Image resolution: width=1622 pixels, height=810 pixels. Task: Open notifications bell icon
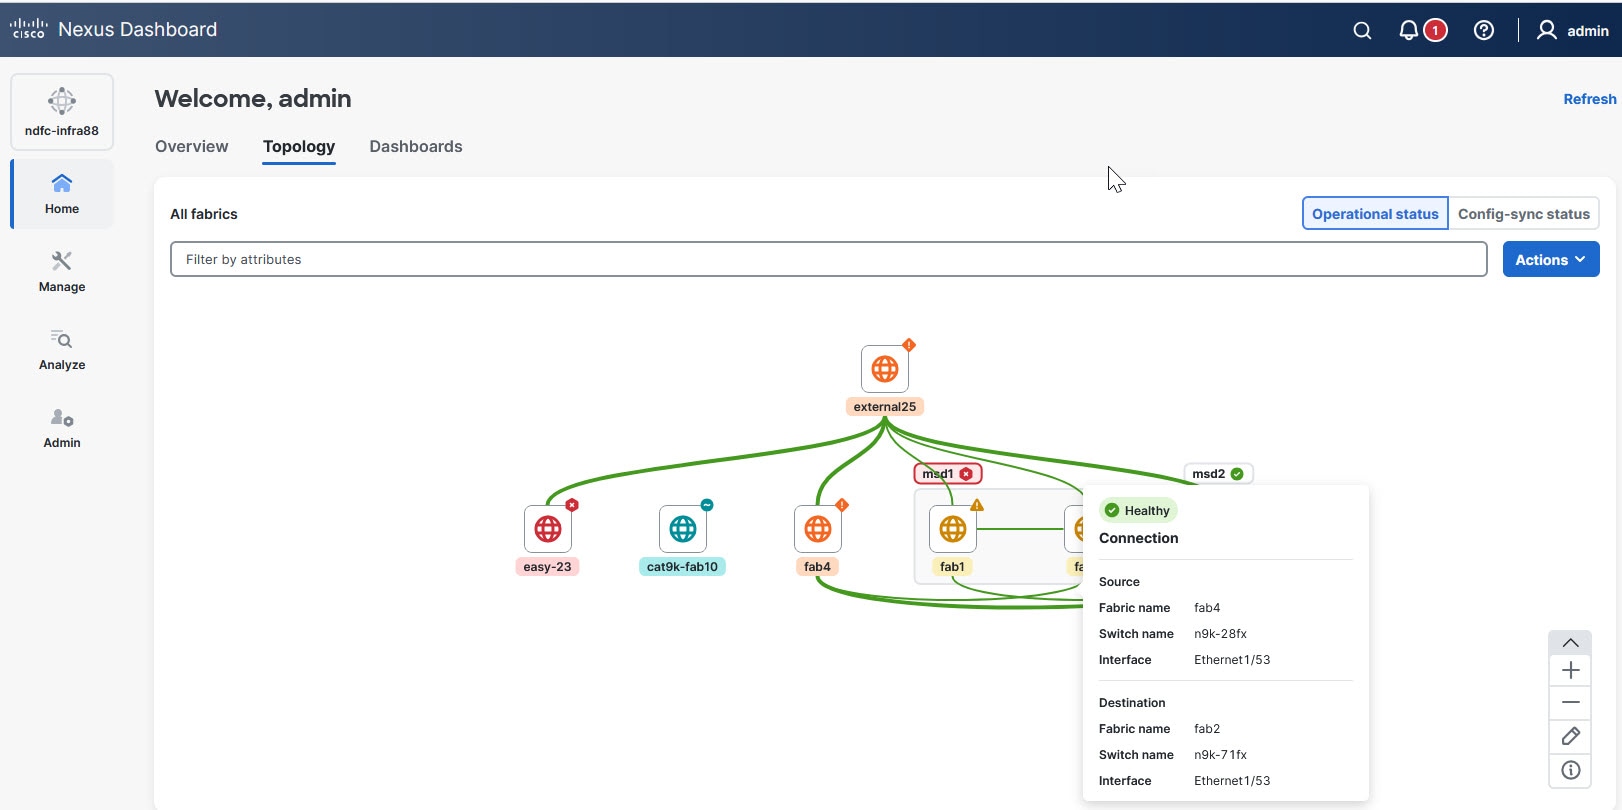(1408, 31)
